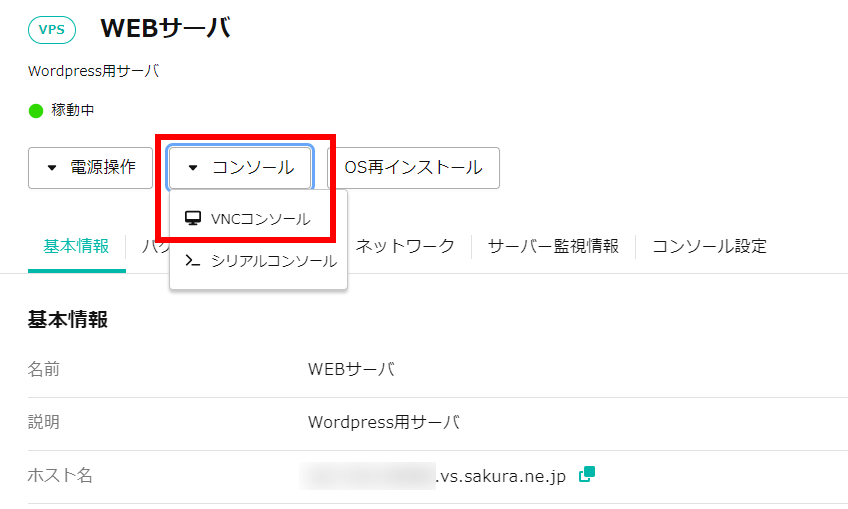The height and width of the screenshot is (509, 848).
Task: Switch to the 基本情報 tab
Action: click(x=76, y=246)
